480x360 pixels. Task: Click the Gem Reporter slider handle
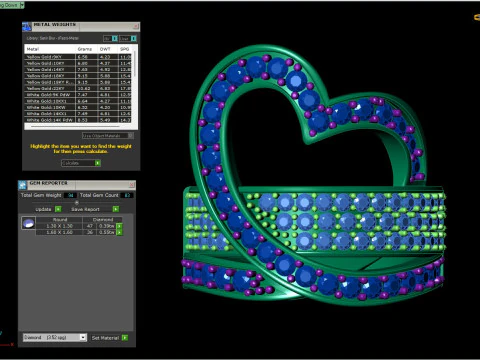click(77, 203)
